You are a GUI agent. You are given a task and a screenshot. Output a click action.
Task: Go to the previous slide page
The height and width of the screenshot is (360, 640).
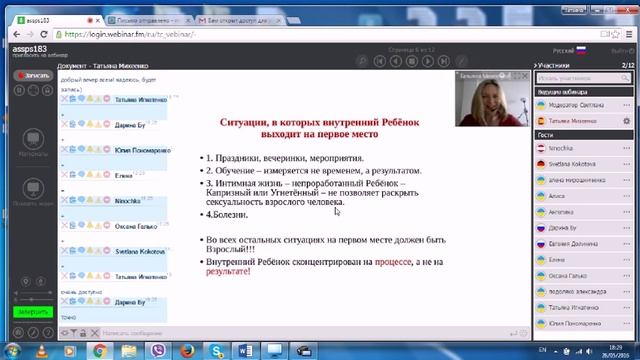pyautogui.click(x=396, y=61)
